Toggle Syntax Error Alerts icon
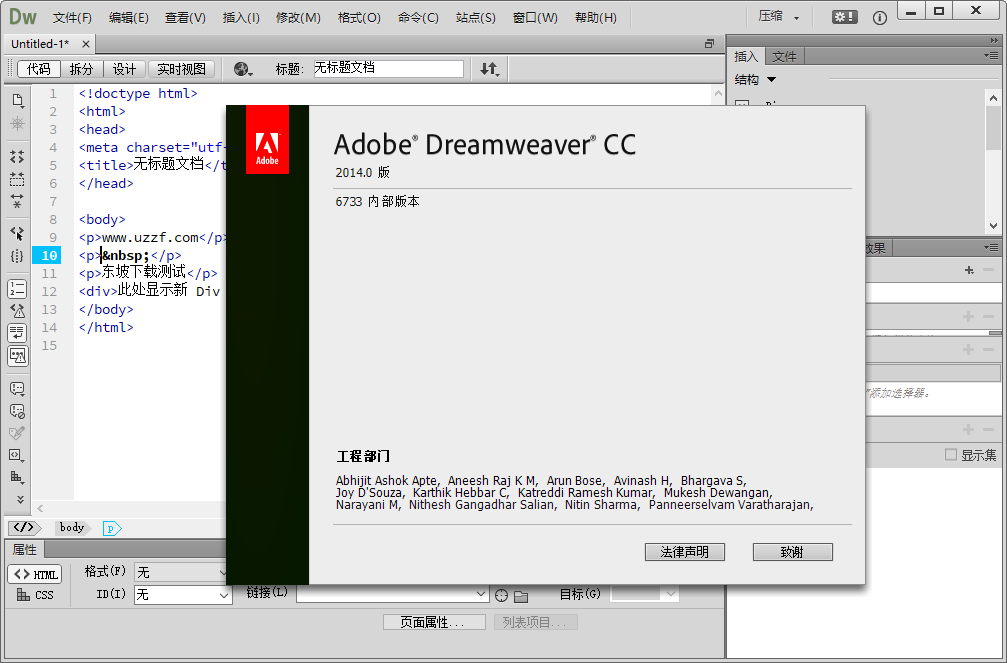Image resolution: width=1007 pixels, height=663 pixels. click(x=17, y=355)
